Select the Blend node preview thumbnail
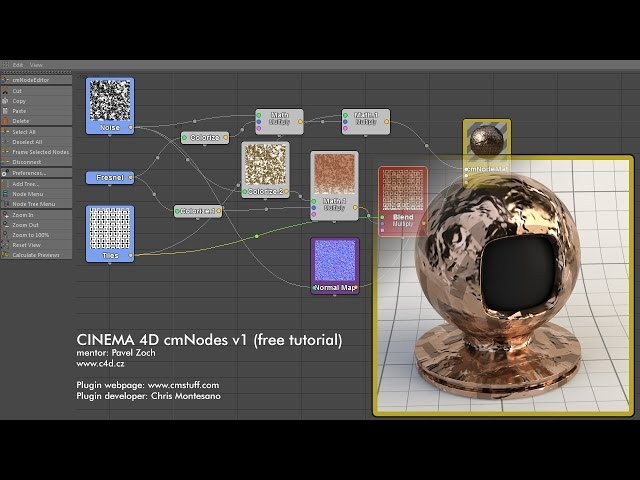Viewport: 640px width, 480px height. 403,190
